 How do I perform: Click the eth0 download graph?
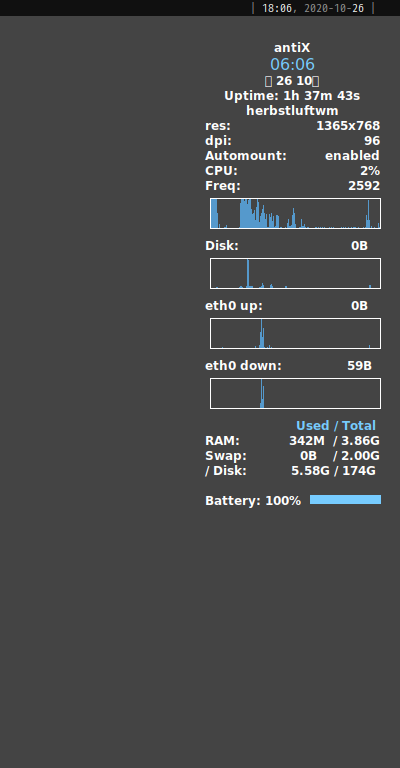(295, 393)
